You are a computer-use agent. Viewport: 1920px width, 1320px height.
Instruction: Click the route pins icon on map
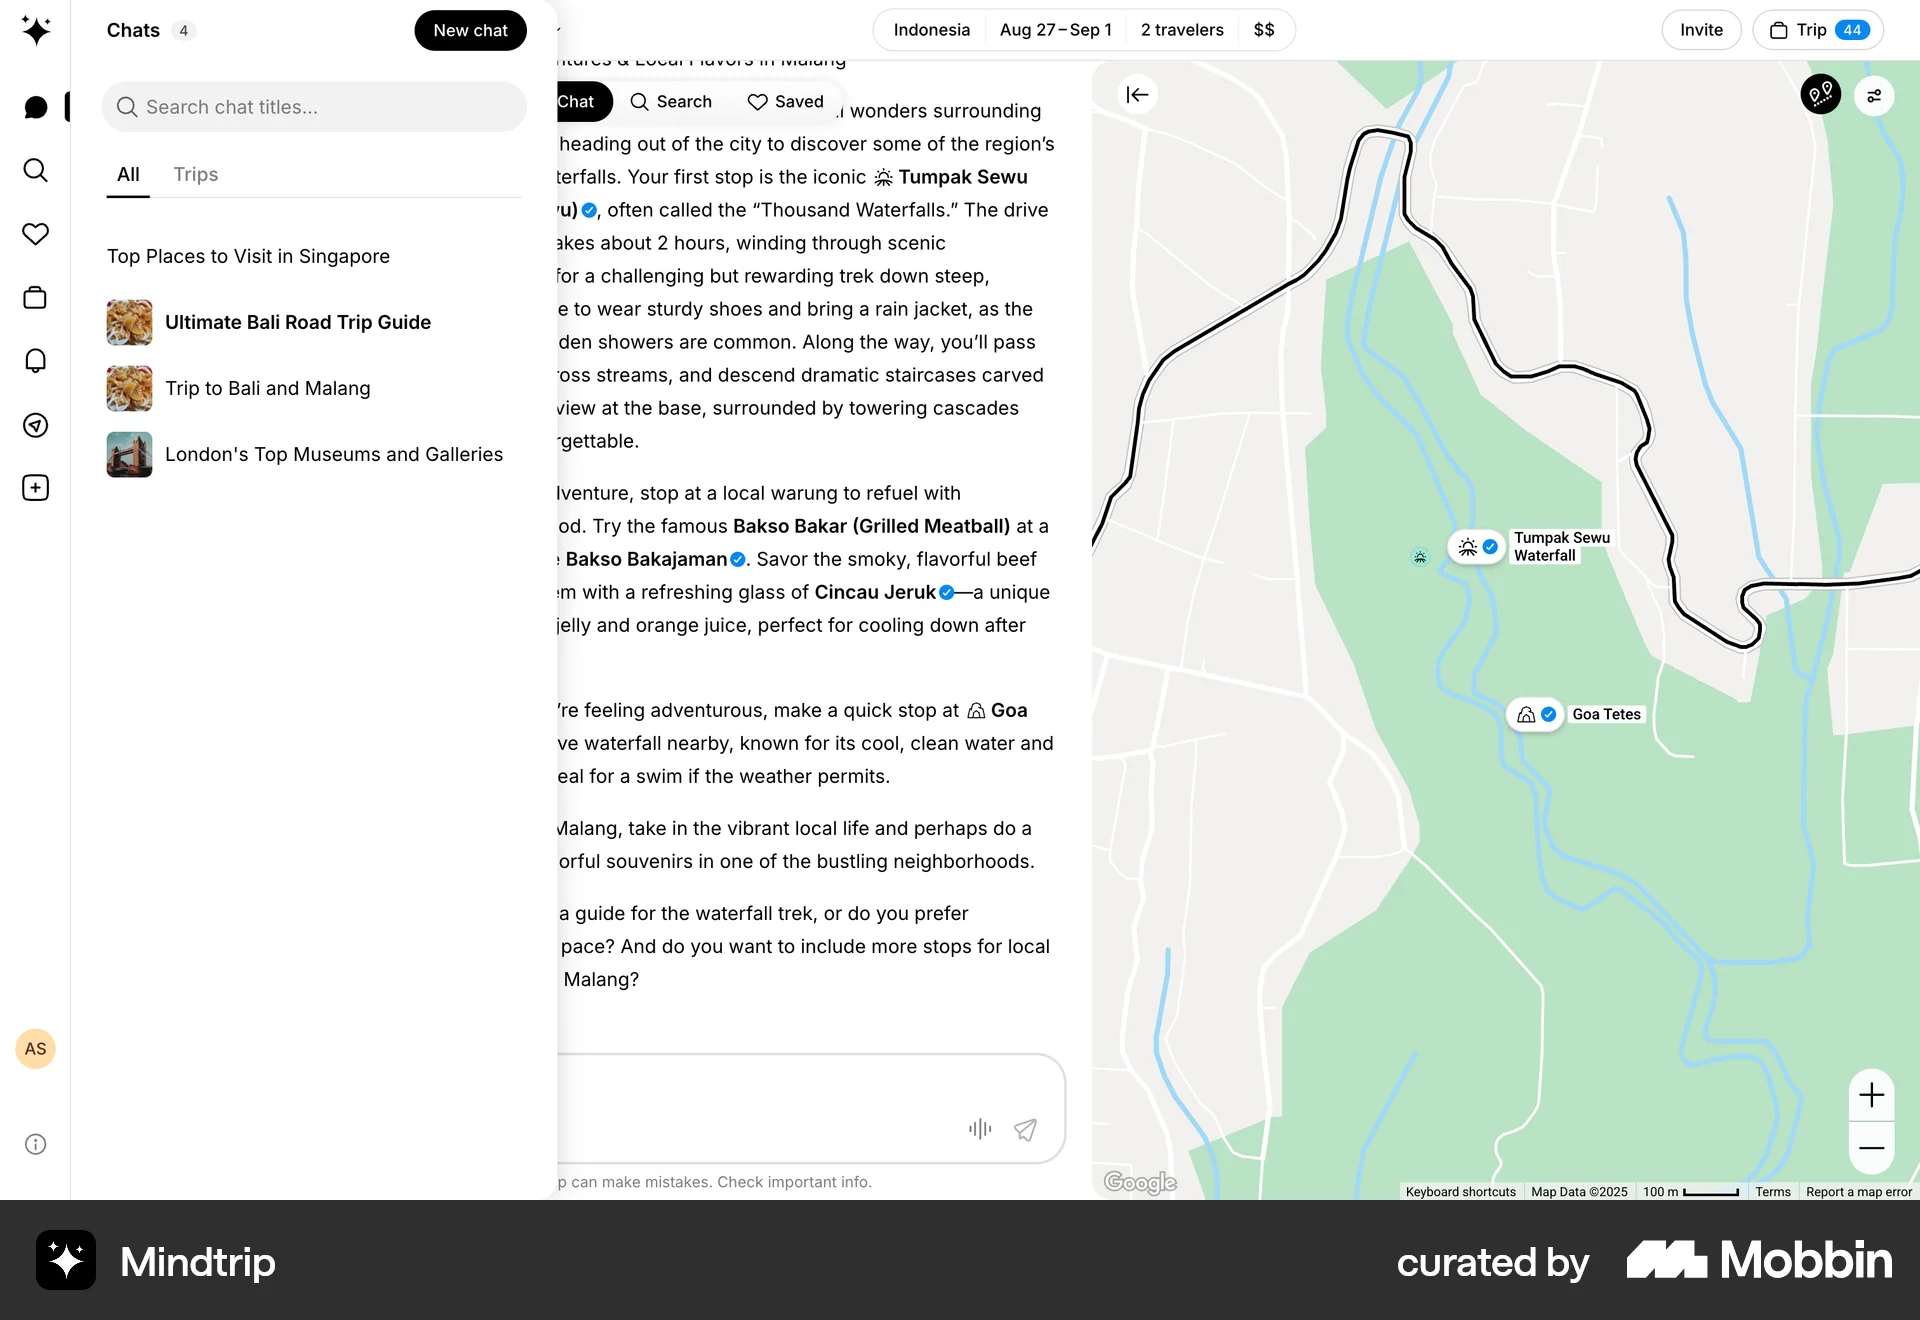1820,94
